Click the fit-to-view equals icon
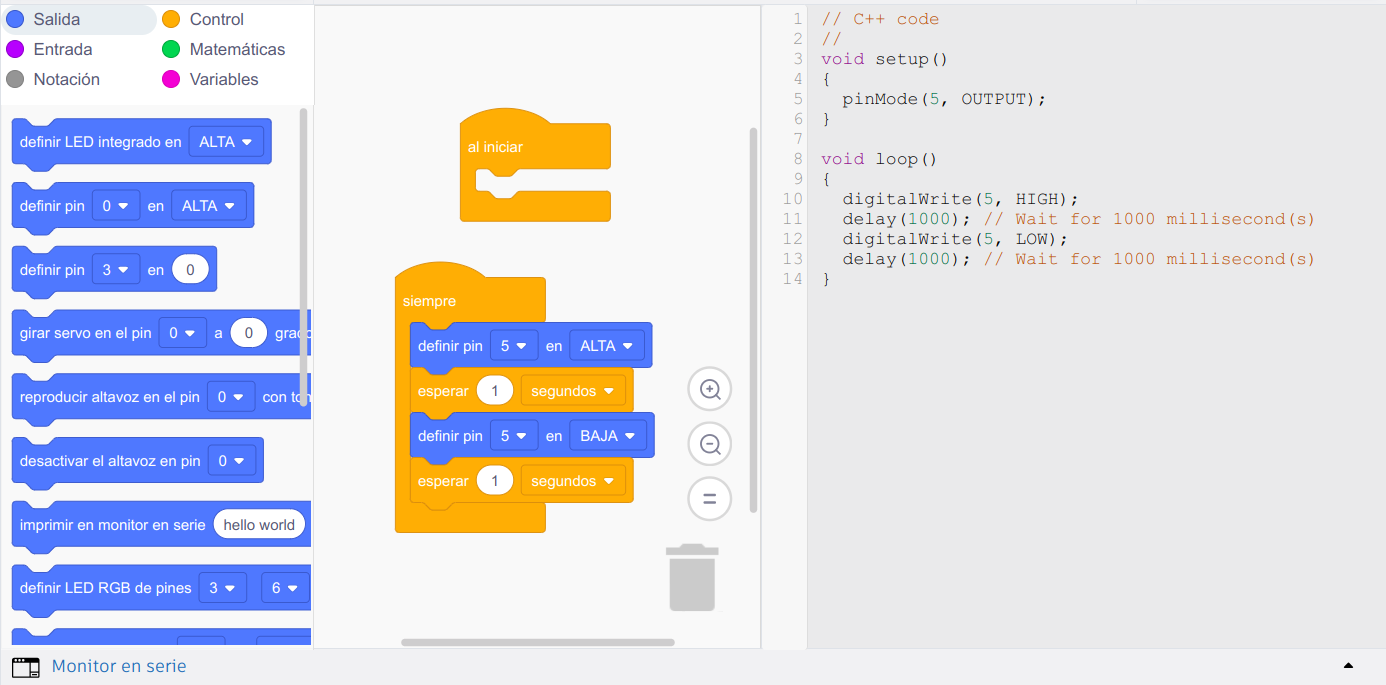 (x=710, y=499)
